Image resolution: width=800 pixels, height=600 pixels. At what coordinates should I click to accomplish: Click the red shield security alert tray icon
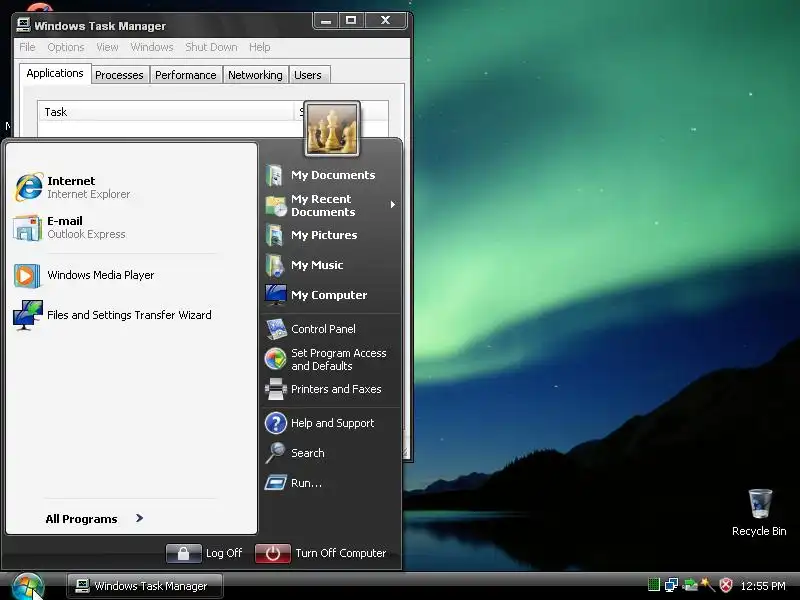[x=726, y=585]
